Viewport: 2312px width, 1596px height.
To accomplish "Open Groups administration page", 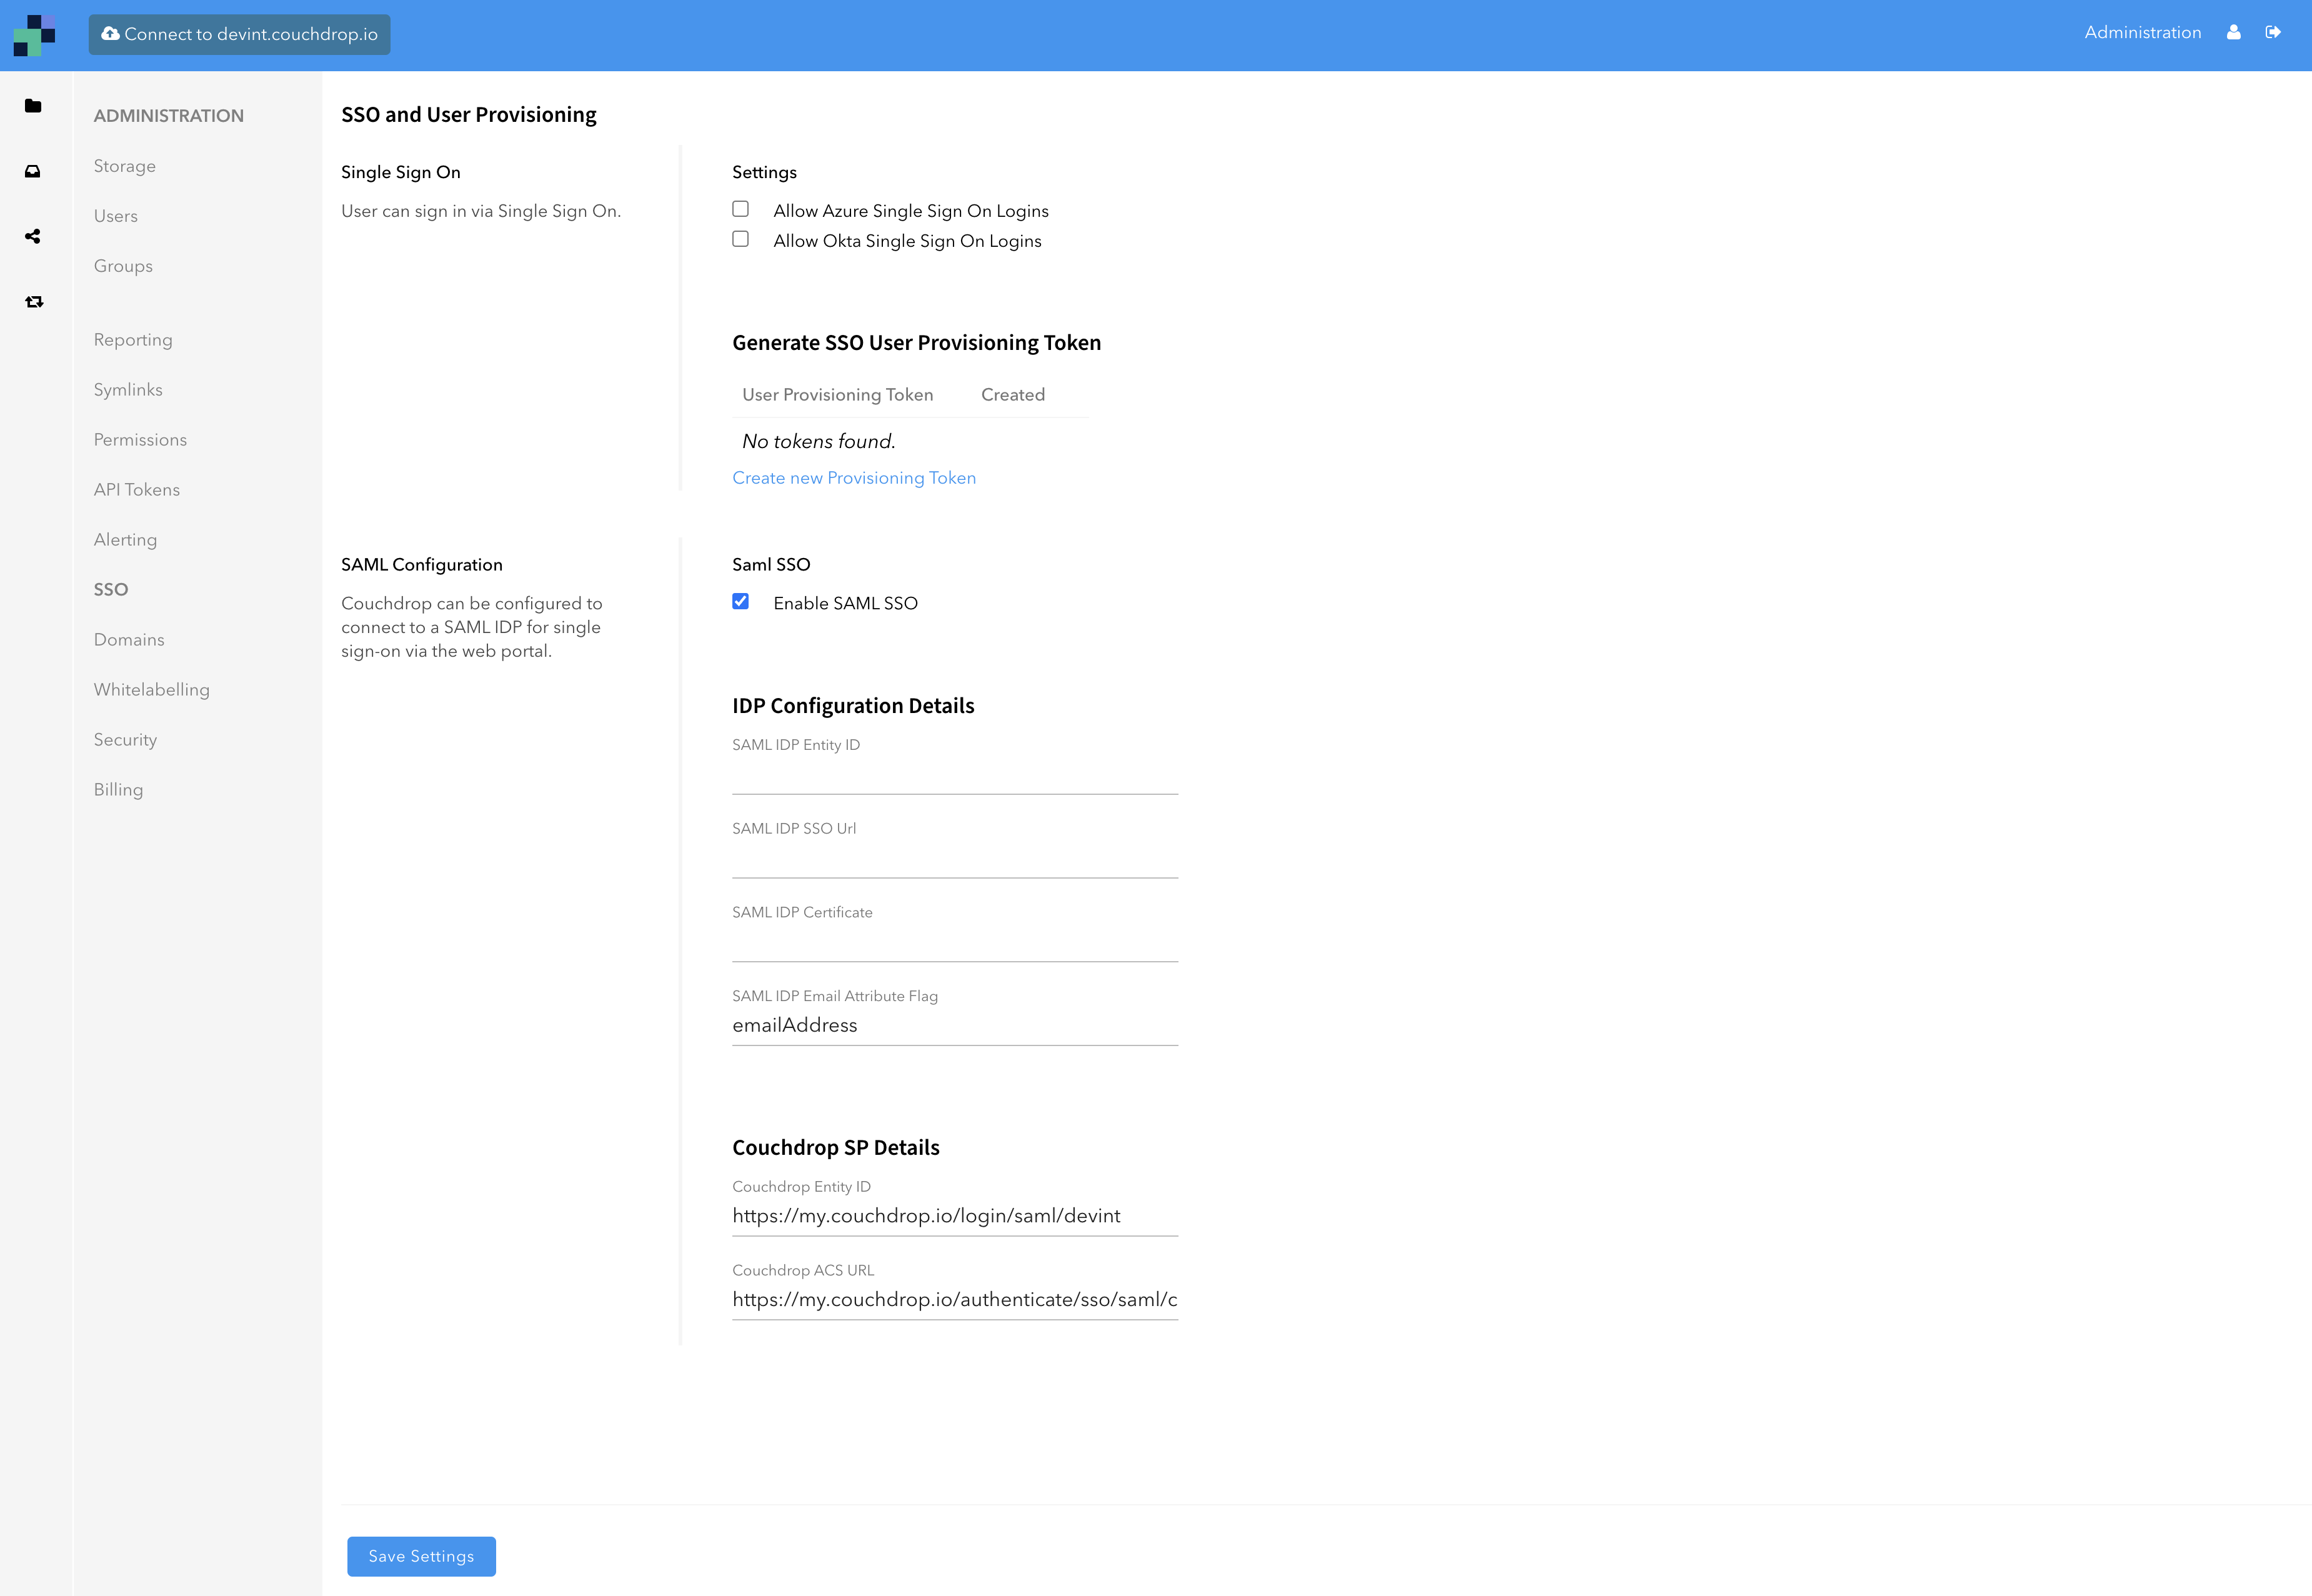I will pos(123,266).
